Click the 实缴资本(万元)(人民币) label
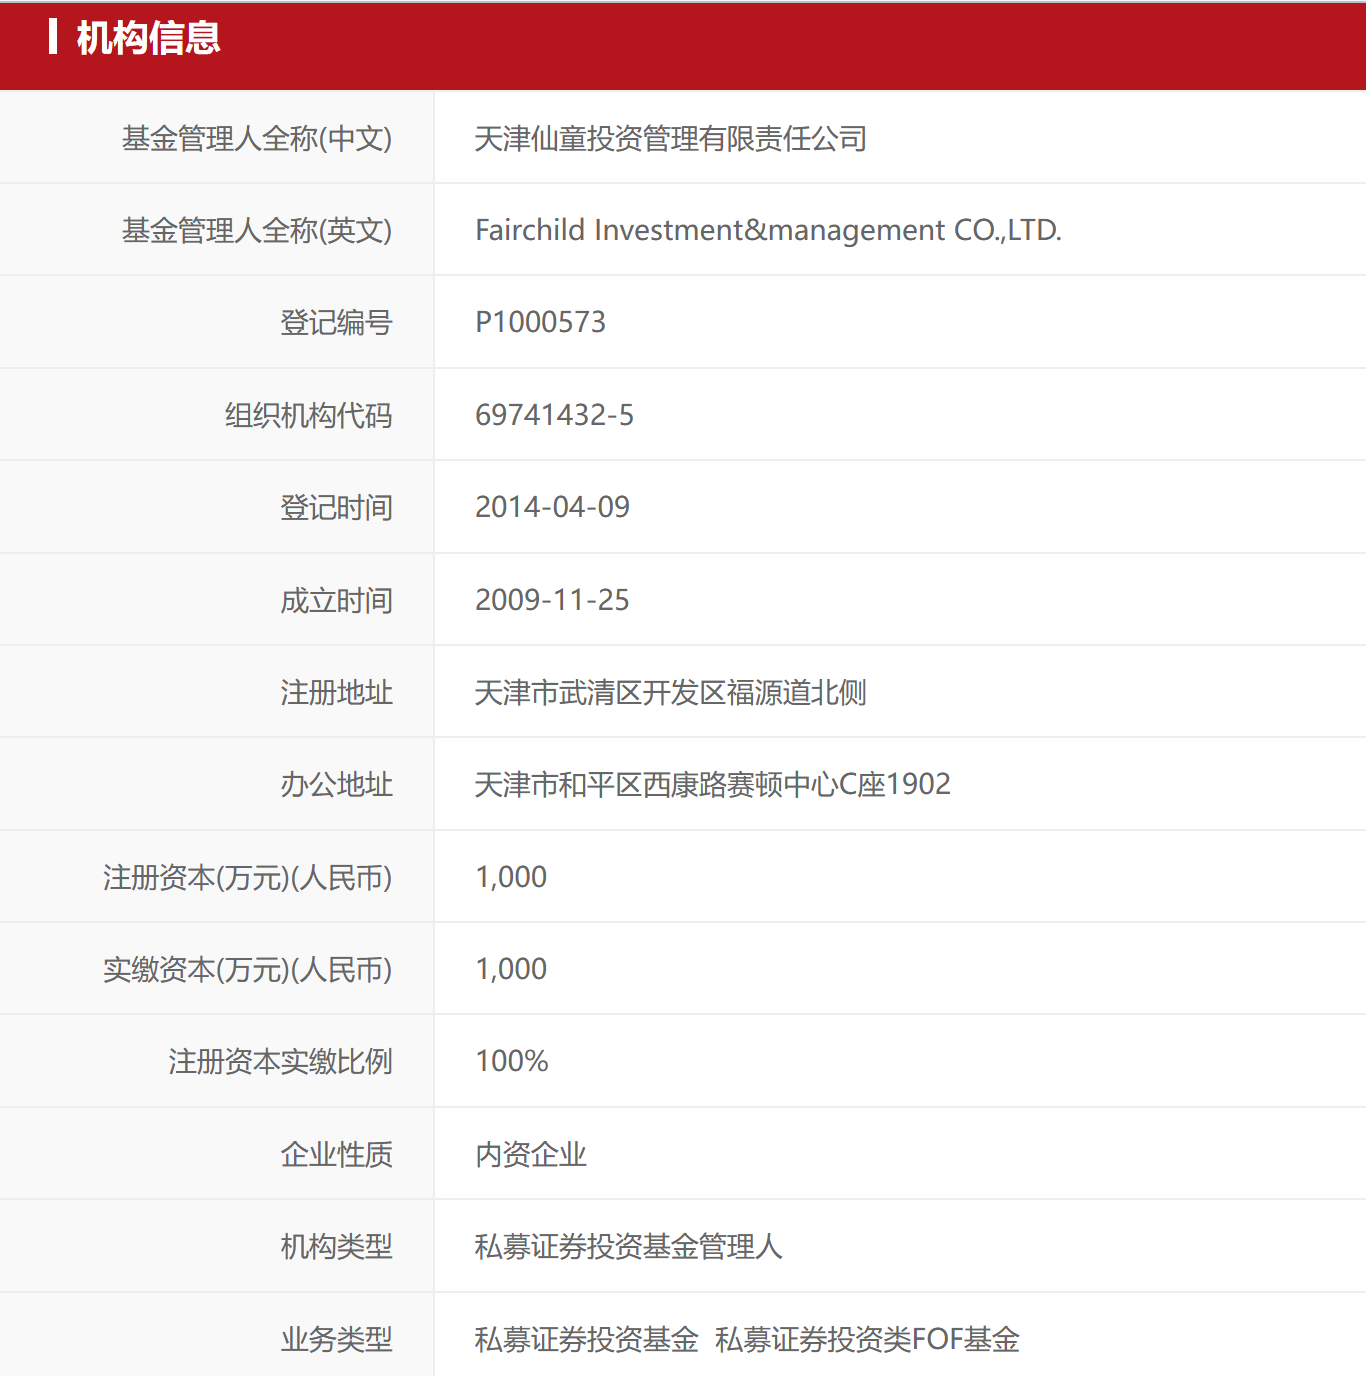 (x=247, y=969)
